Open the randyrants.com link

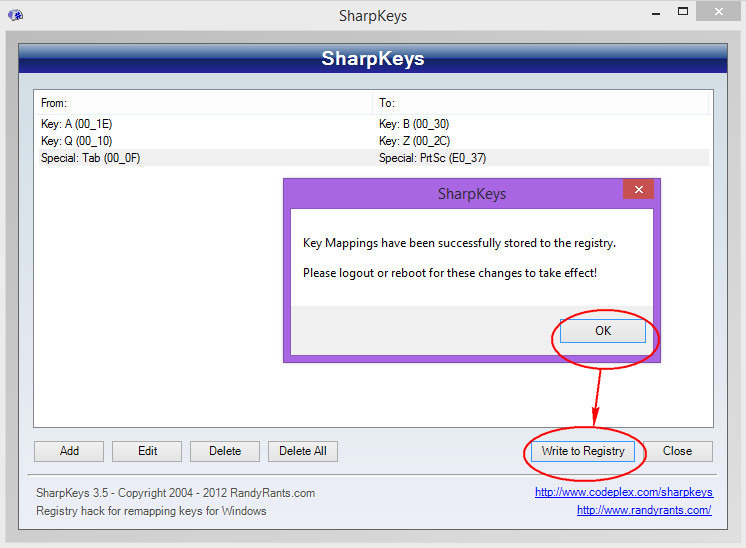[644, 510]
